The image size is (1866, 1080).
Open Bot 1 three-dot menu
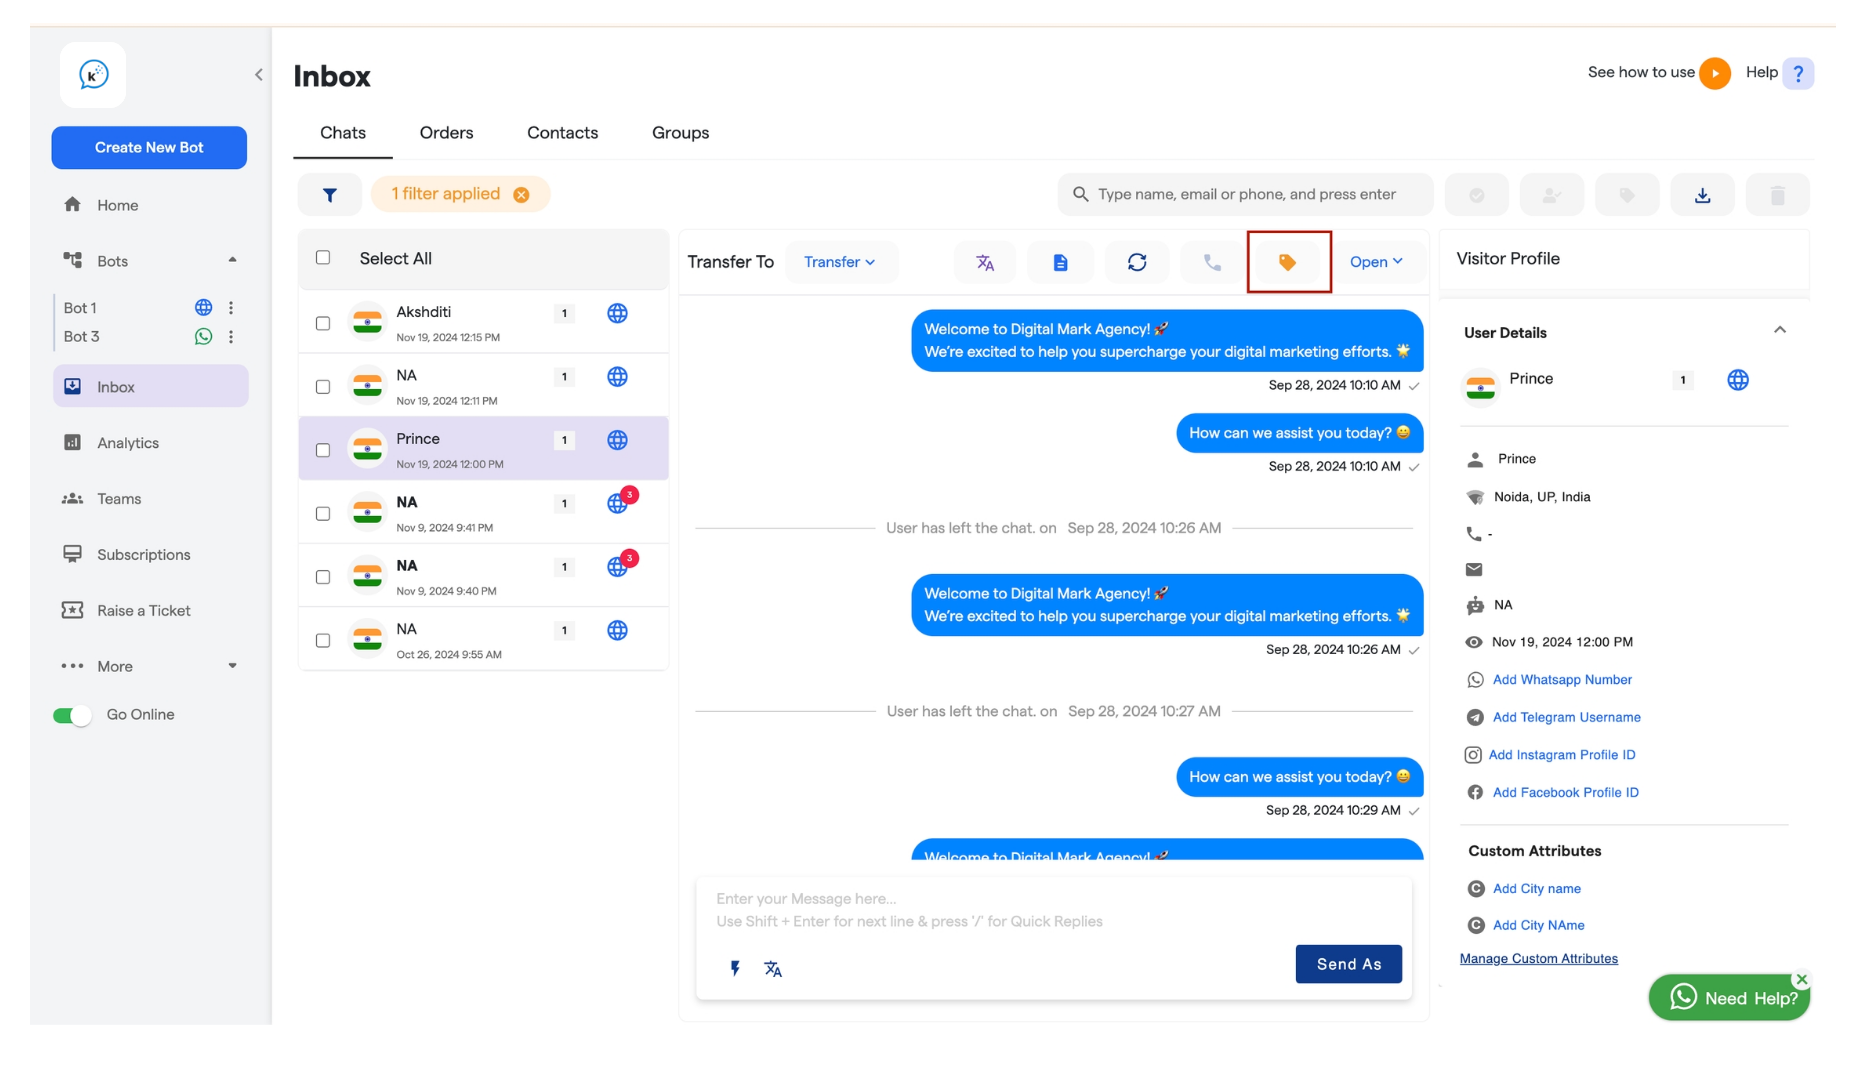(x=231, y=308)
